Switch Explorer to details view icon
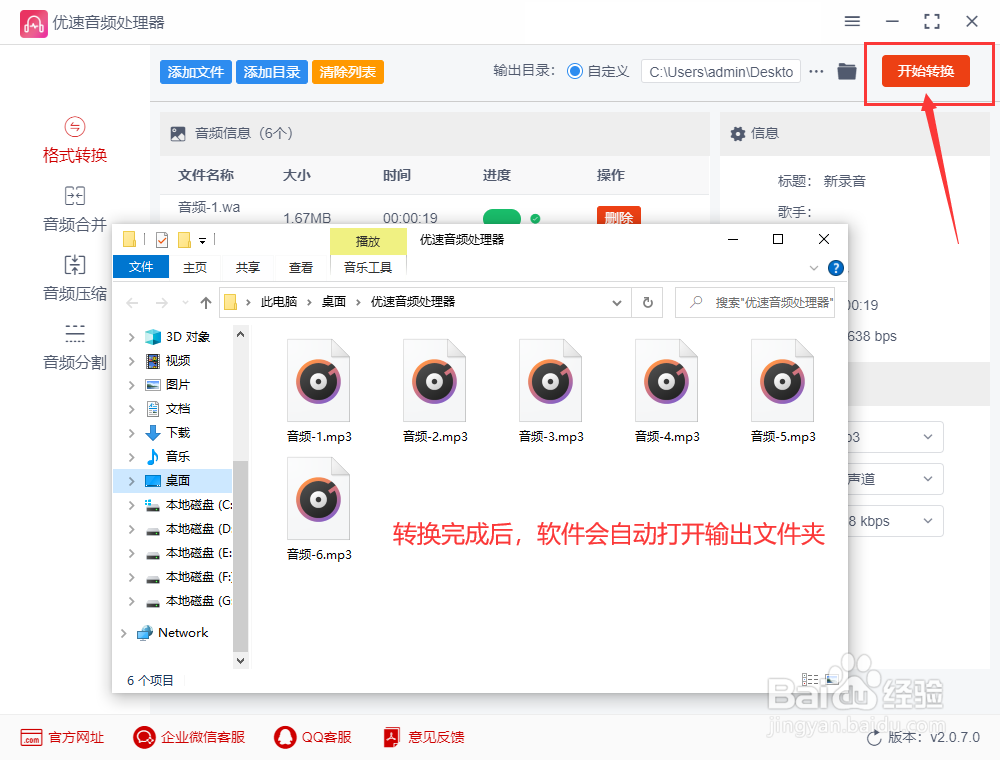Image resolution: width=1000 pixels, height=760 pixels. 810,679
